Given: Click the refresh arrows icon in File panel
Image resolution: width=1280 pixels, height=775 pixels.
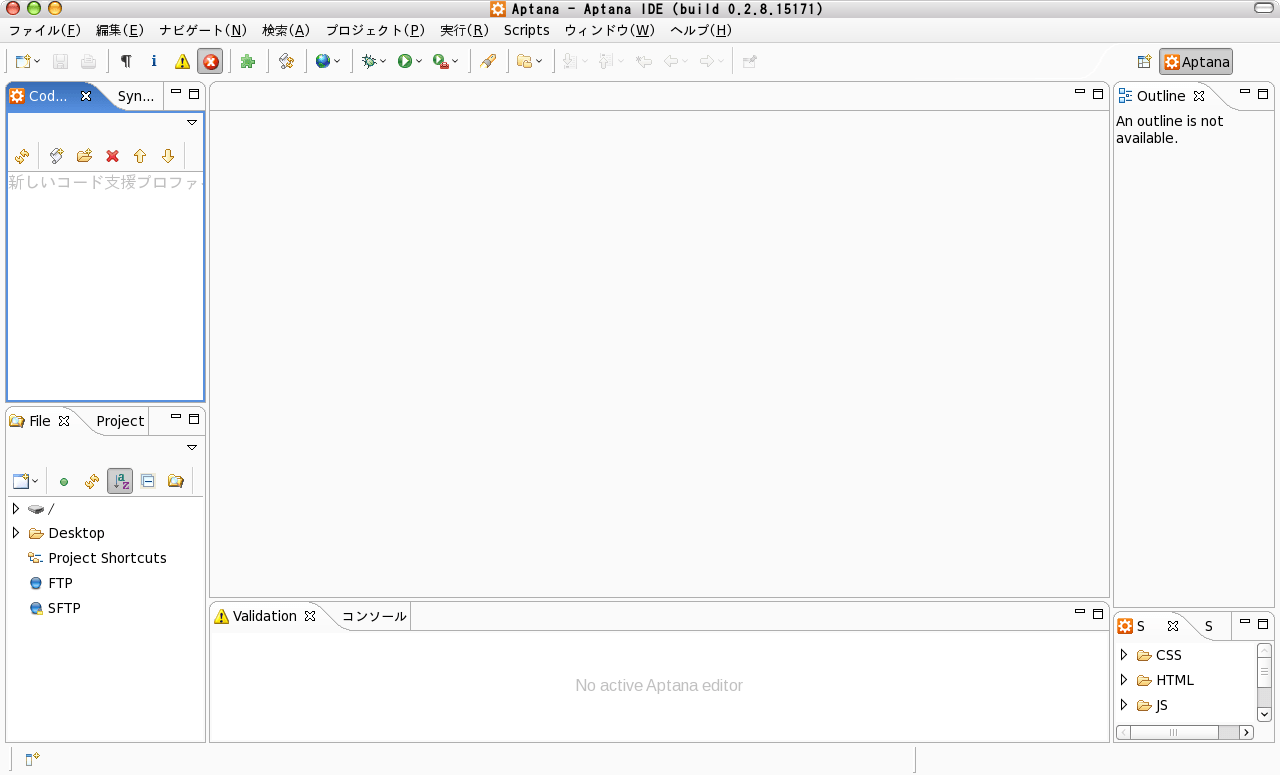Looking at the screenshot, I should pyautogui.click(x=92, y=481).
